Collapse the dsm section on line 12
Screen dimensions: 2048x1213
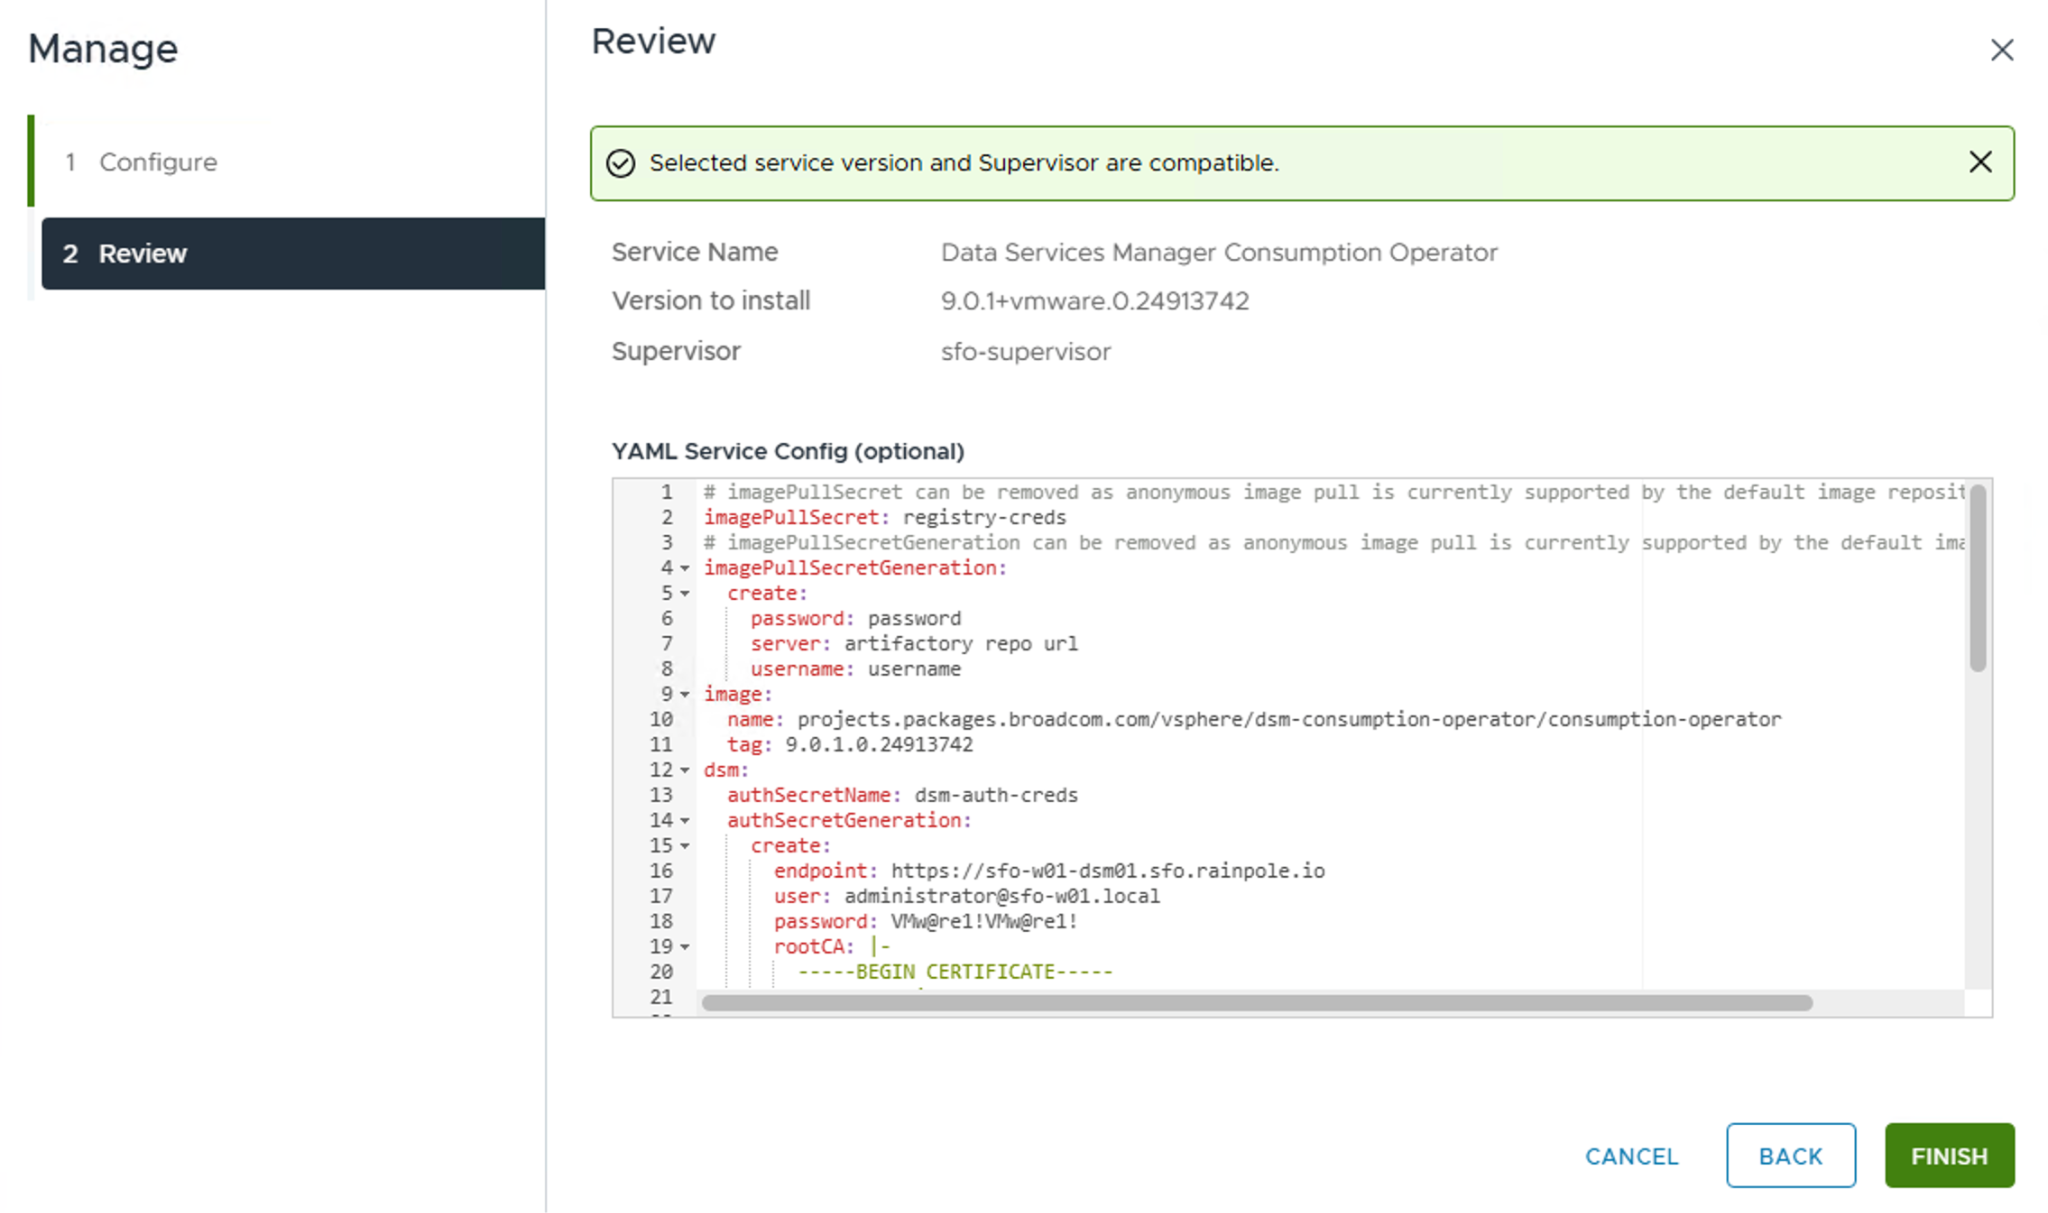pos(685,770)
